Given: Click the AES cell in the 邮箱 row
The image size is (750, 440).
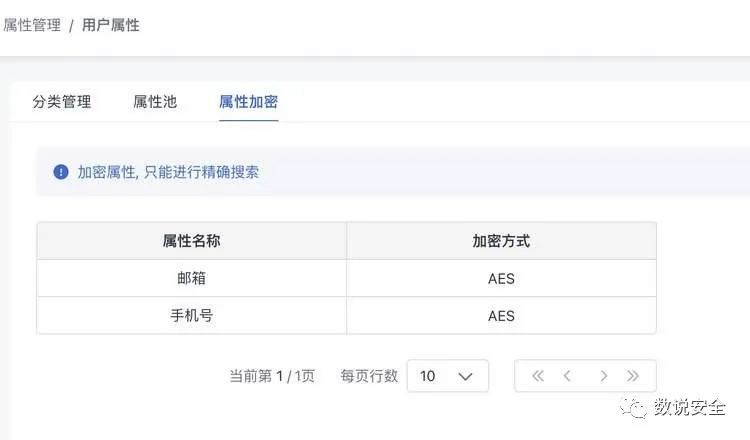Looking at the screenshot, I should click(x=501, y=278).
